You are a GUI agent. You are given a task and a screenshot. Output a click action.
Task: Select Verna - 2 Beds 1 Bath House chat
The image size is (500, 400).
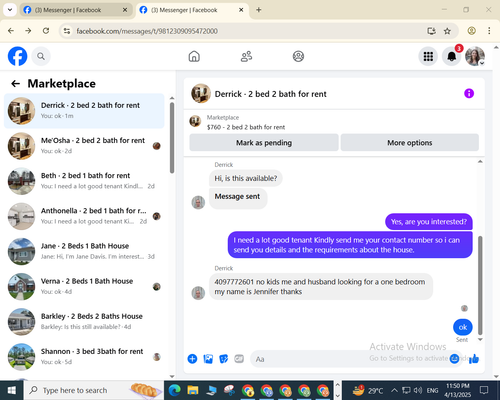coord(84,286)
